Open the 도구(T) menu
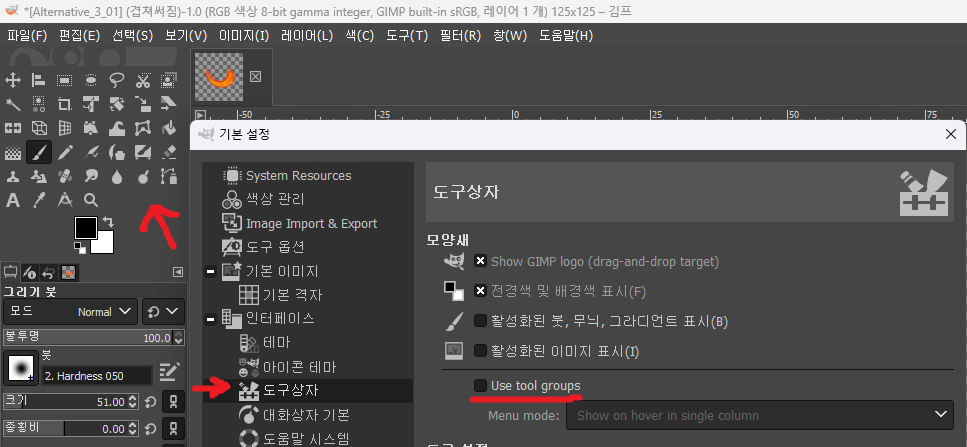This screenshot has width=967, height=447. [407, 36]
